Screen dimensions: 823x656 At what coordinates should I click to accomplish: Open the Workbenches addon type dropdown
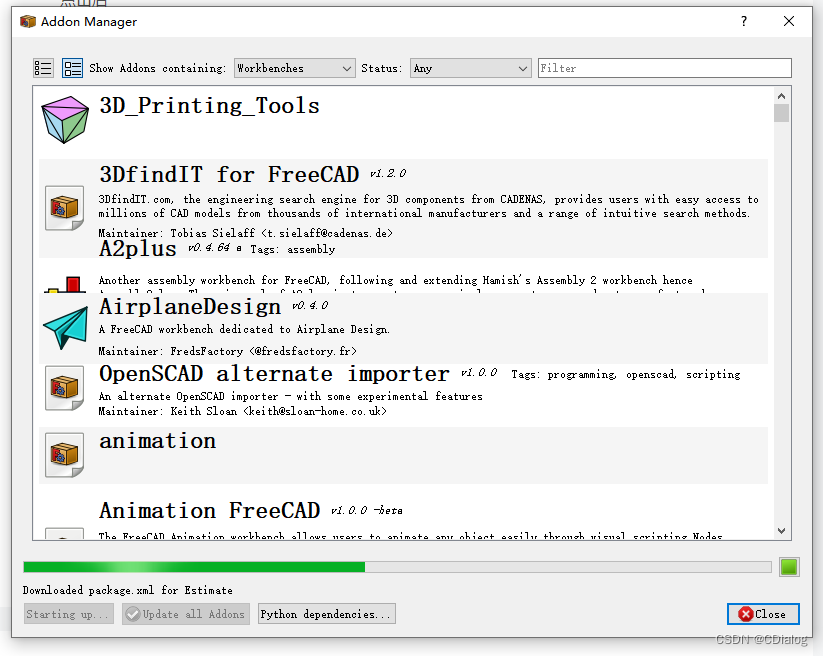(x=294, y=68)
